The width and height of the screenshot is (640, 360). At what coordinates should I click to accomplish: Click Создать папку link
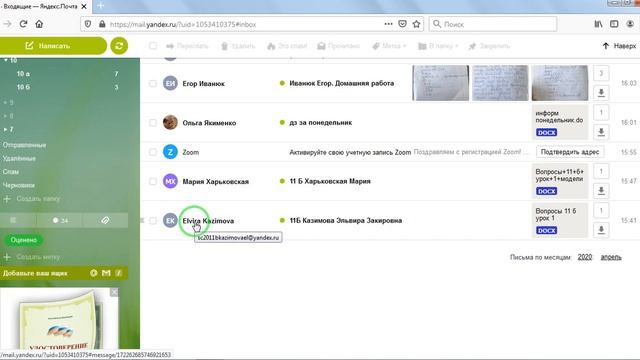click(32, 199)
